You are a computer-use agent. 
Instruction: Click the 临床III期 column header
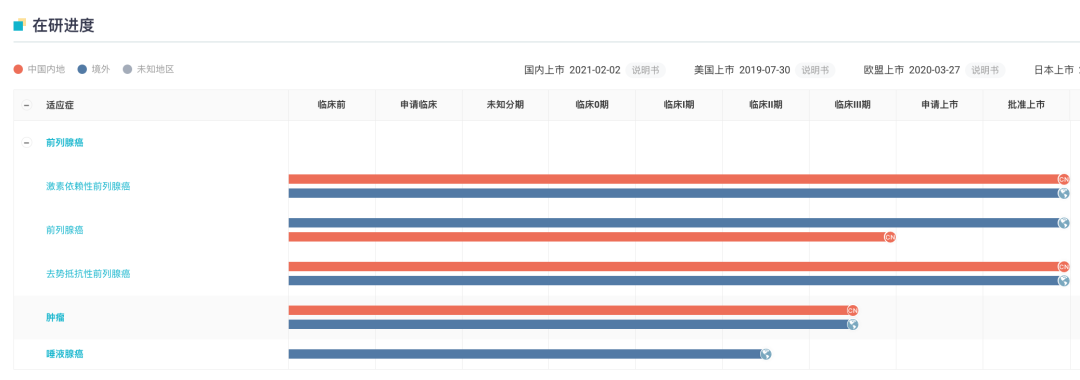[x=853, y=105]
